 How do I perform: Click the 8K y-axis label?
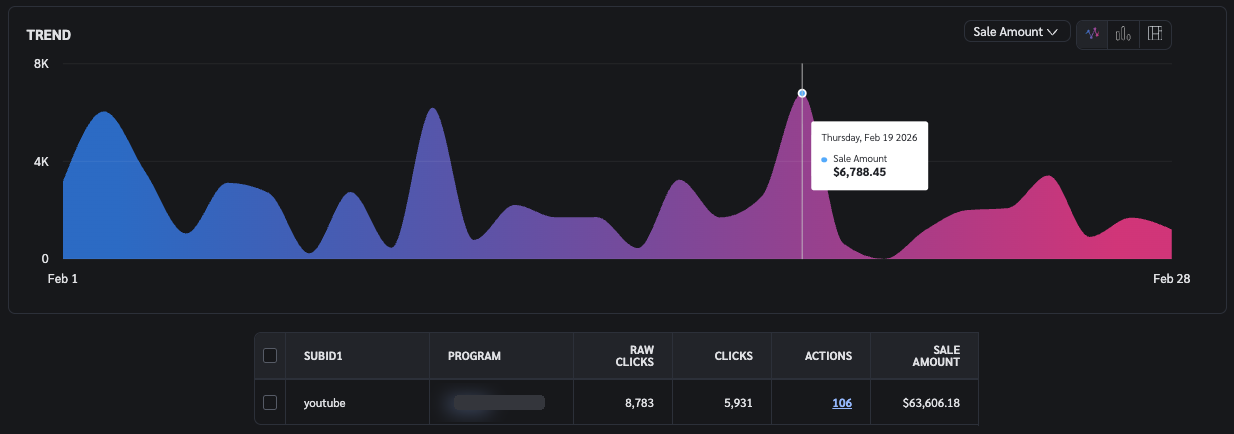(x=41, y=64)
